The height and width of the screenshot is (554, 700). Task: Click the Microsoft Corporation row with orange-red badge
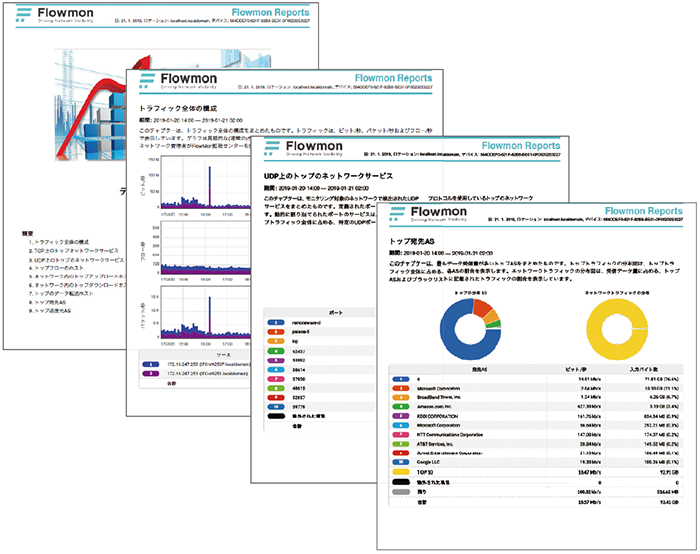tap(536, 388)
